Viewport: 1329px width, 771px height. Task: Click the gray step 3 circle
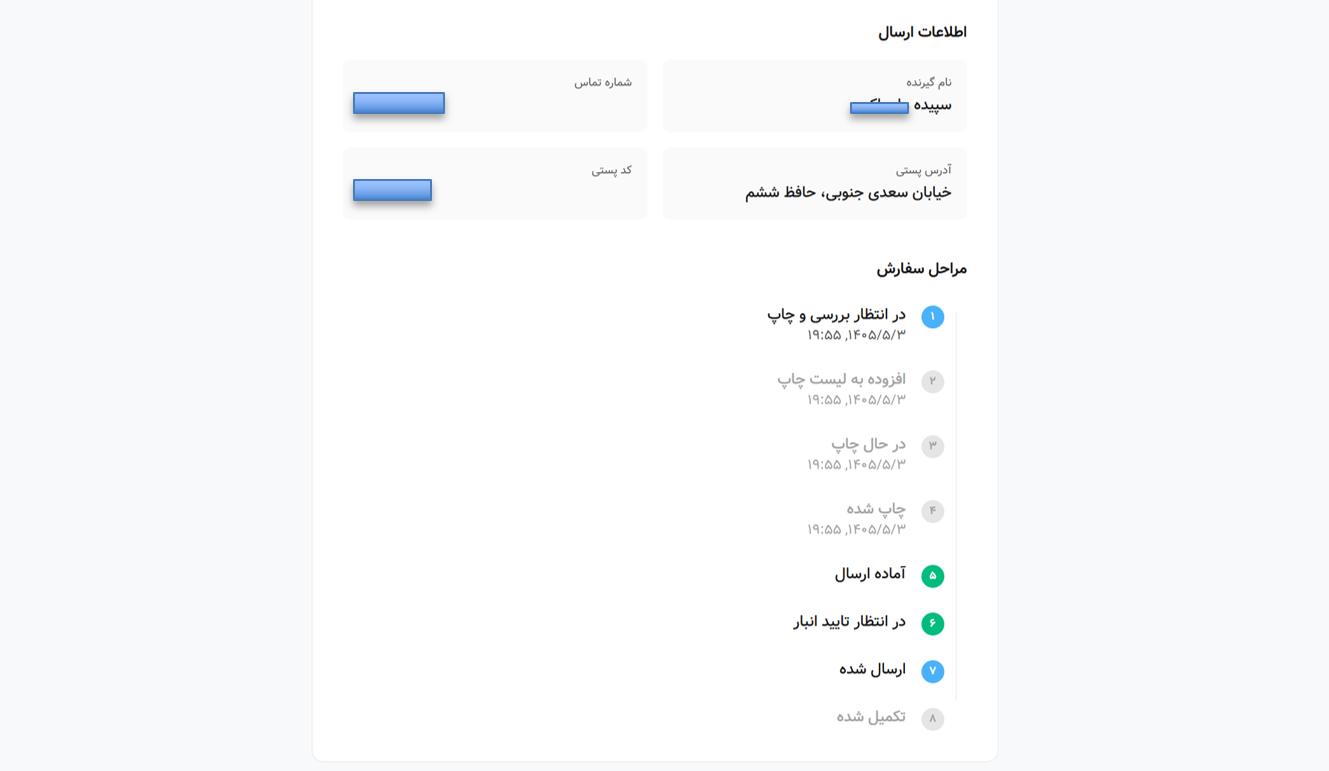(932, 447)
